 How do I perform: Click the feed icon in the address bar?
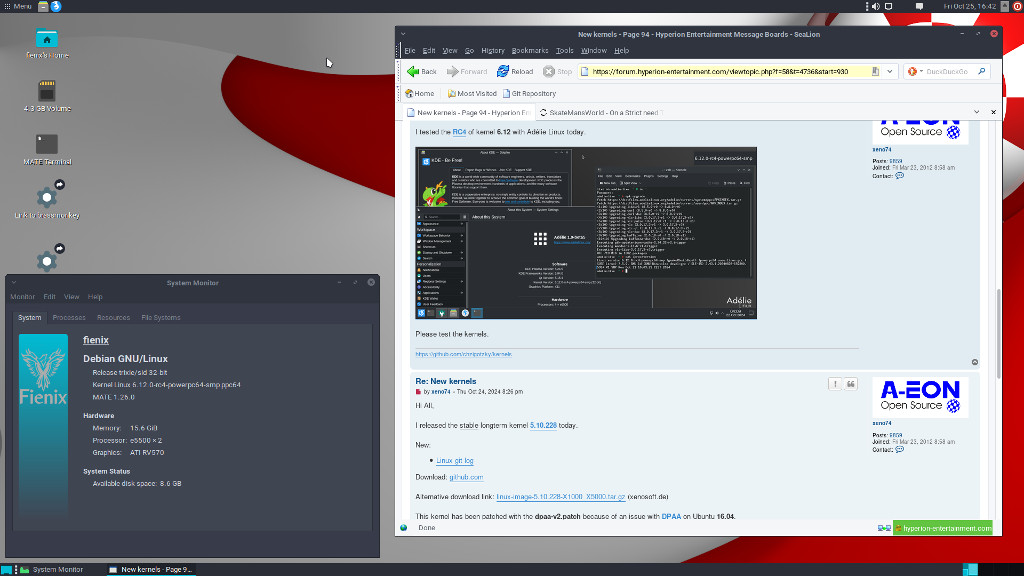pyautogui.click(x=875, y=71)
